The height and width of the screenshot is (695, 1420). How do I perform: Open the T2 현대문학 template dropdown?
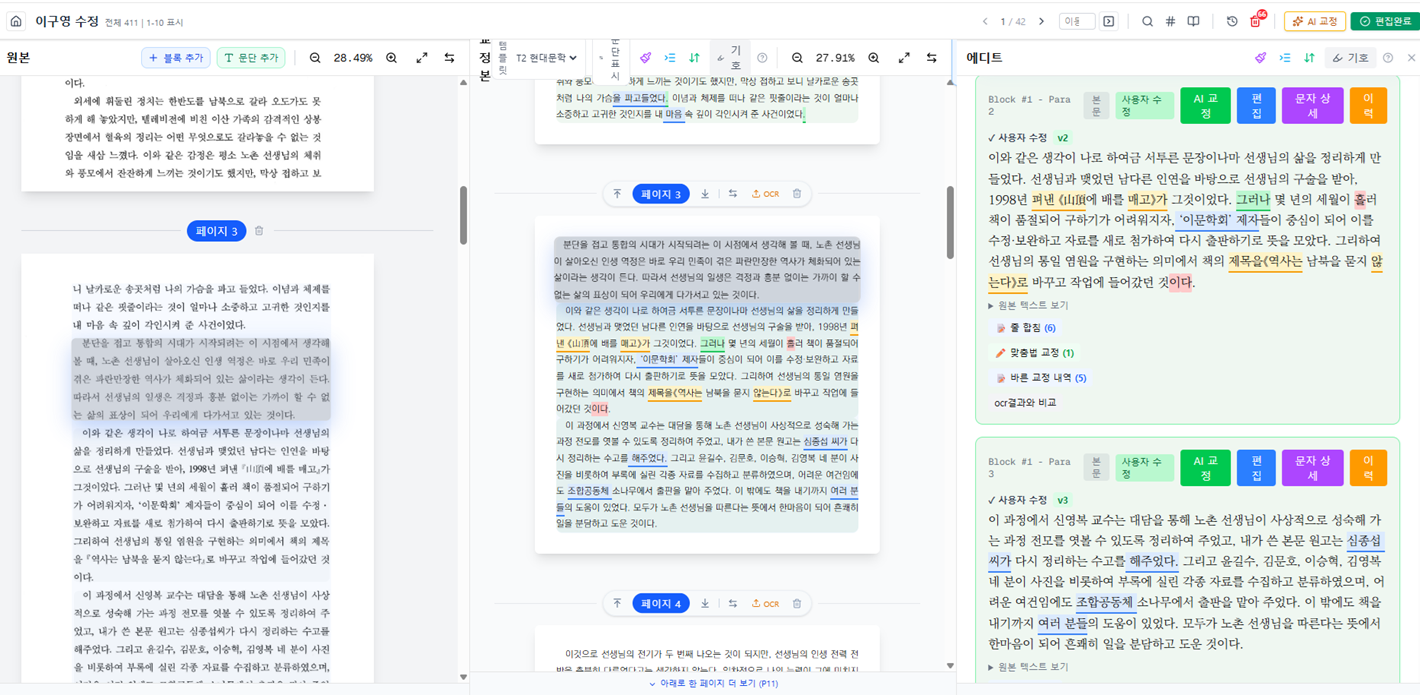[x=546, y=58]
